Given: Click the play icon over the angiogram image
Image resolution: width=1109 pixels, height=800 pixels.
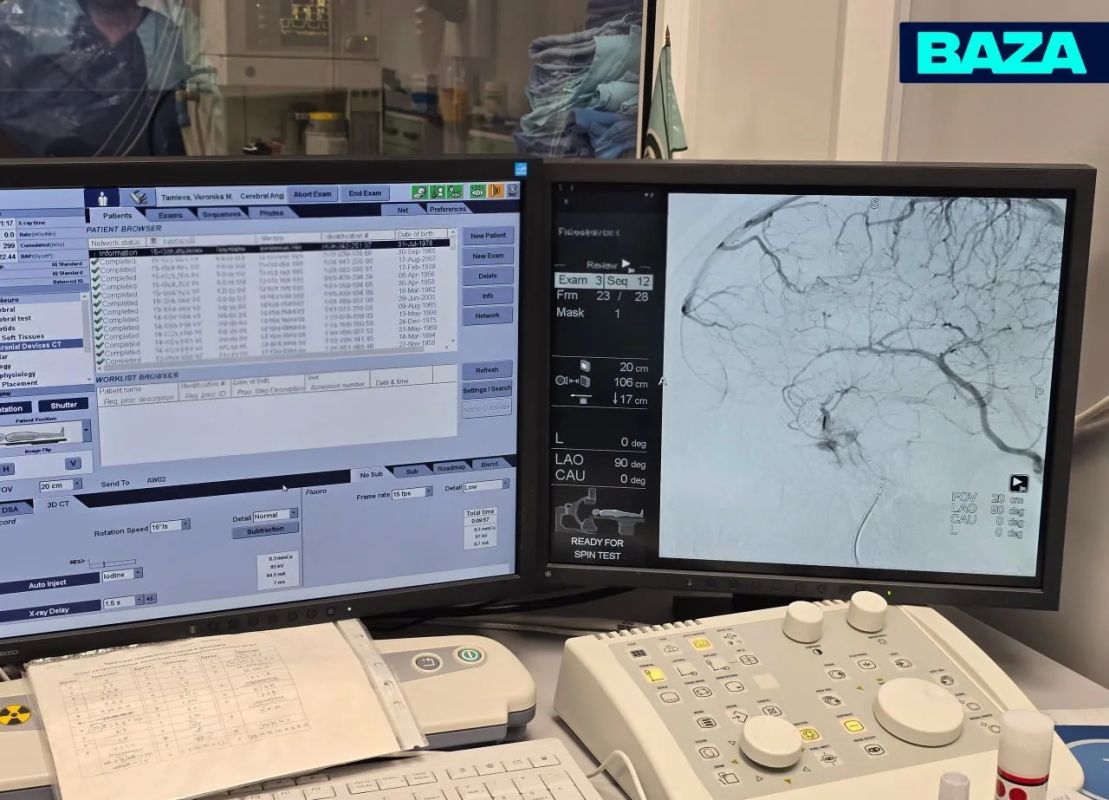Looking at the screenshot, I should (1018, 482).
